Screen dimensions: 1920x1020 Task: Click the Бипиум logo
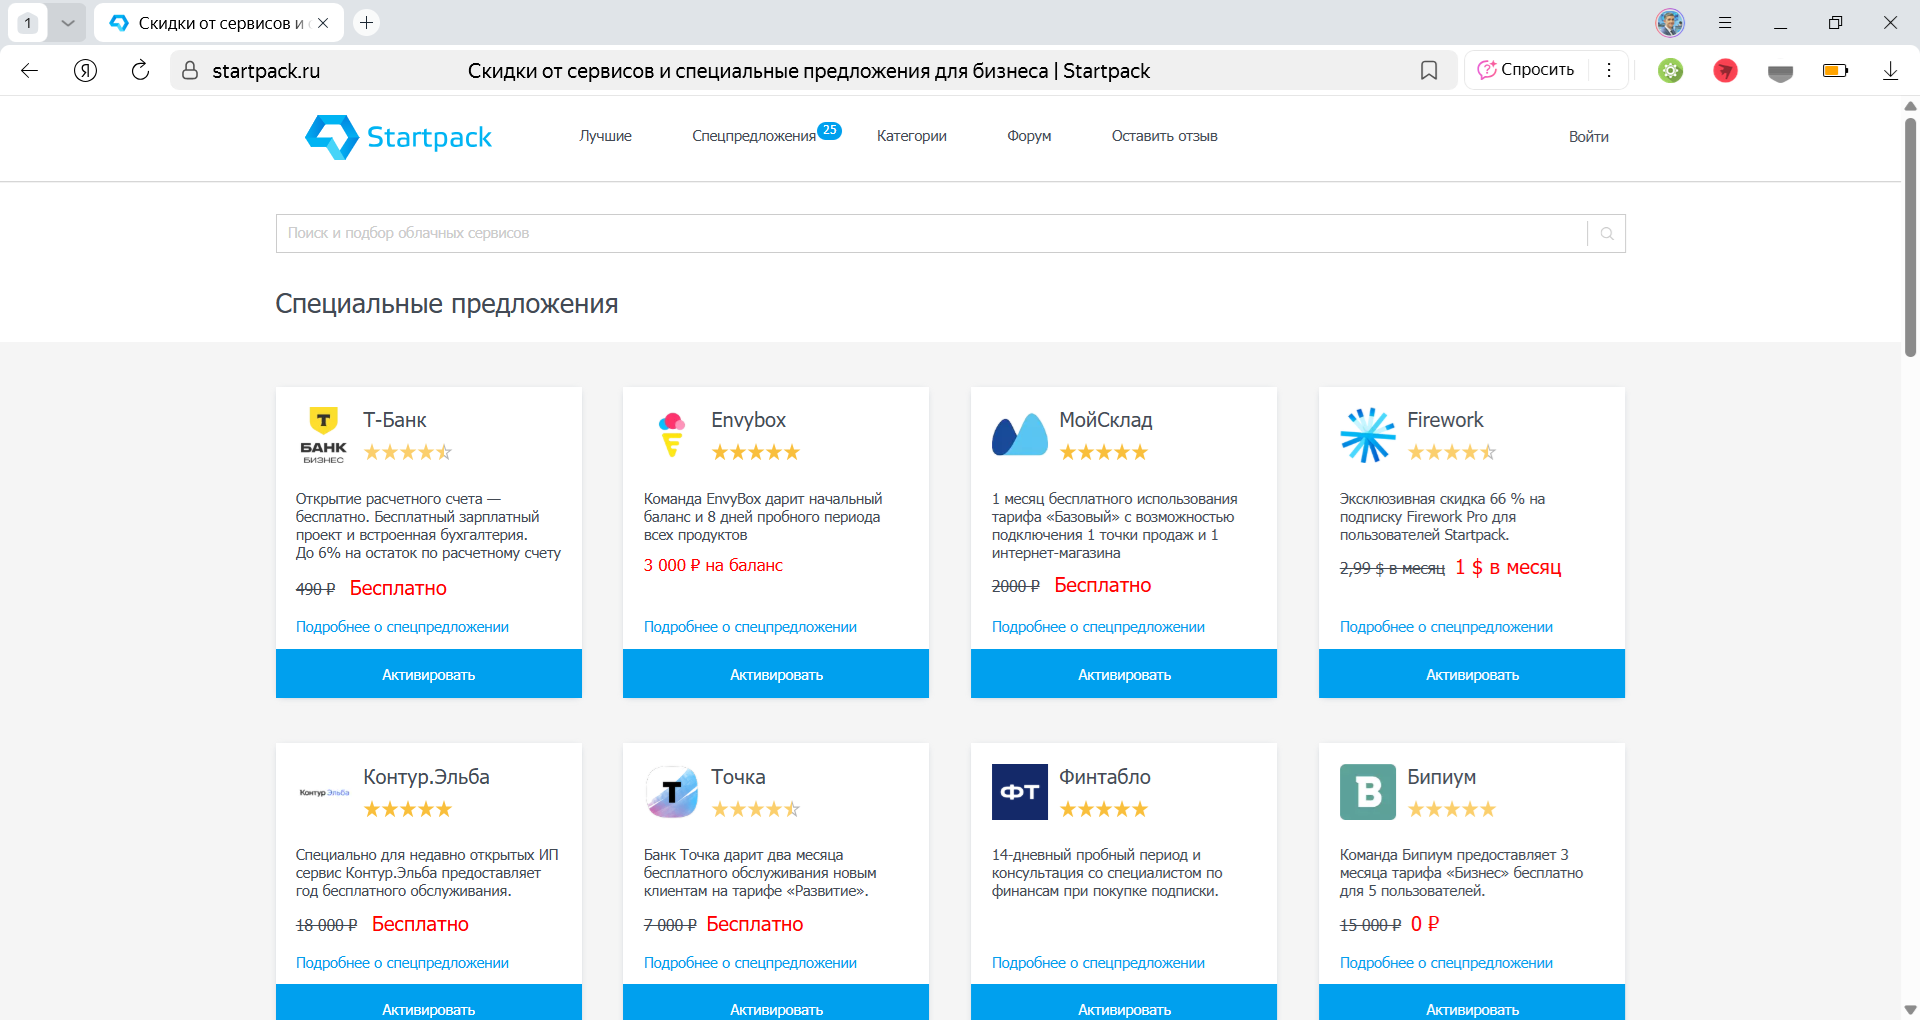coord(1368,791)
